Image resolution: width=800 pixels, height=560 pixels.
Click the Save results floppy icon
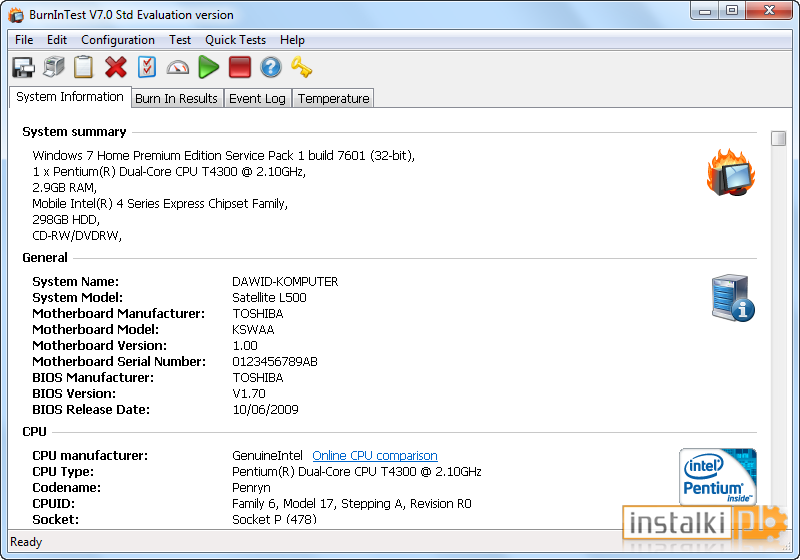coord(23,67)
